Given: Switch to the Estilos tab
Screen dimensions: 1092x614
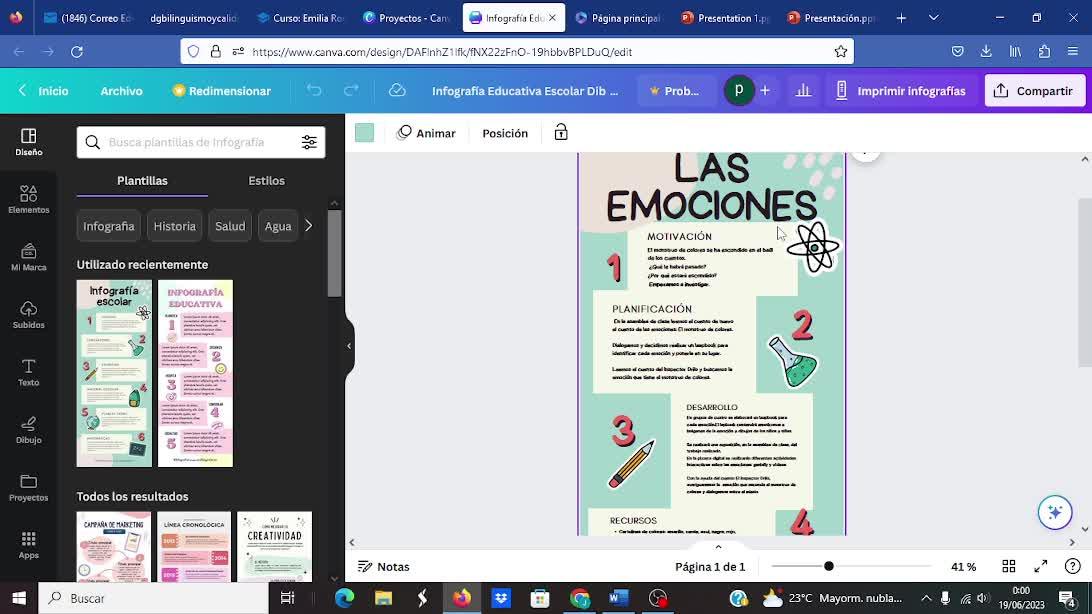Looking at the screenshot, I should click(266, 180).
